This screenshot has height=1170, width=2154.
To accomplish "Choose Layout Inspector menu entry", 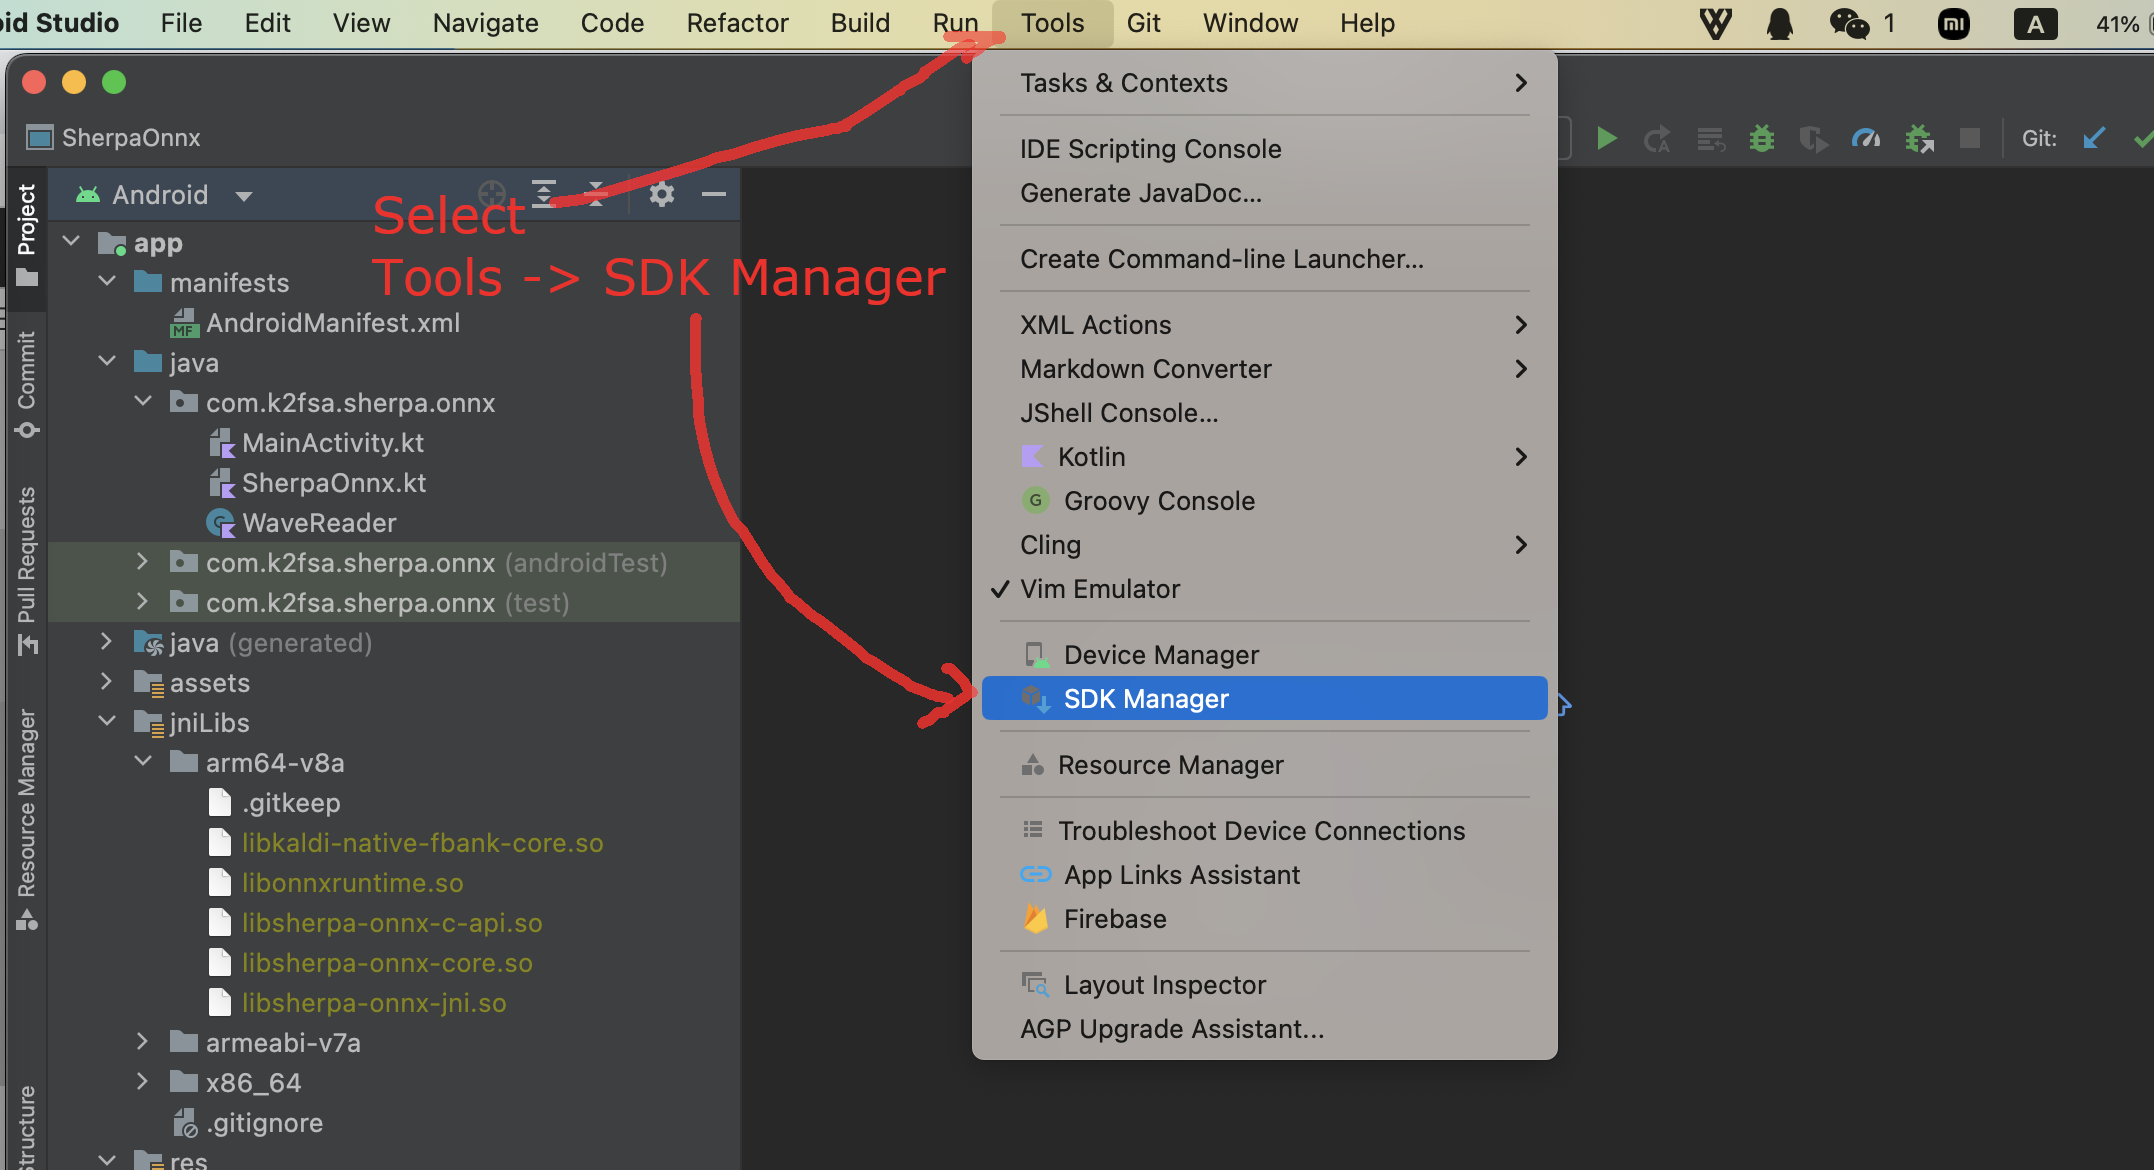I will coord(1264,985).
